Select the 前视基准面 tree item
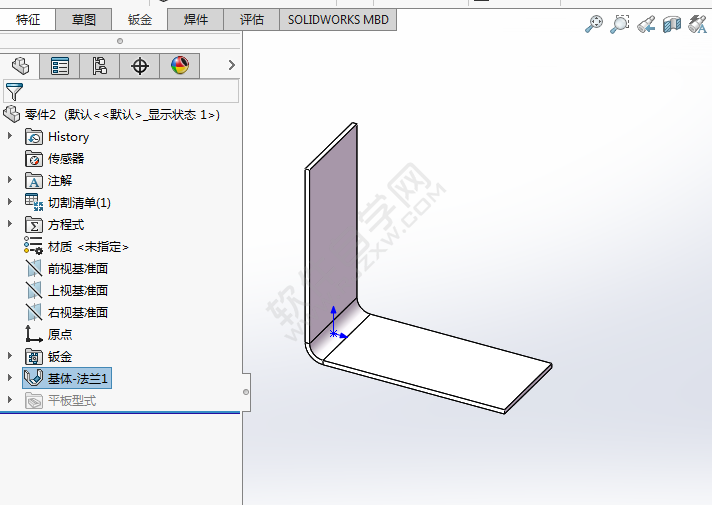 pos(78,268)
